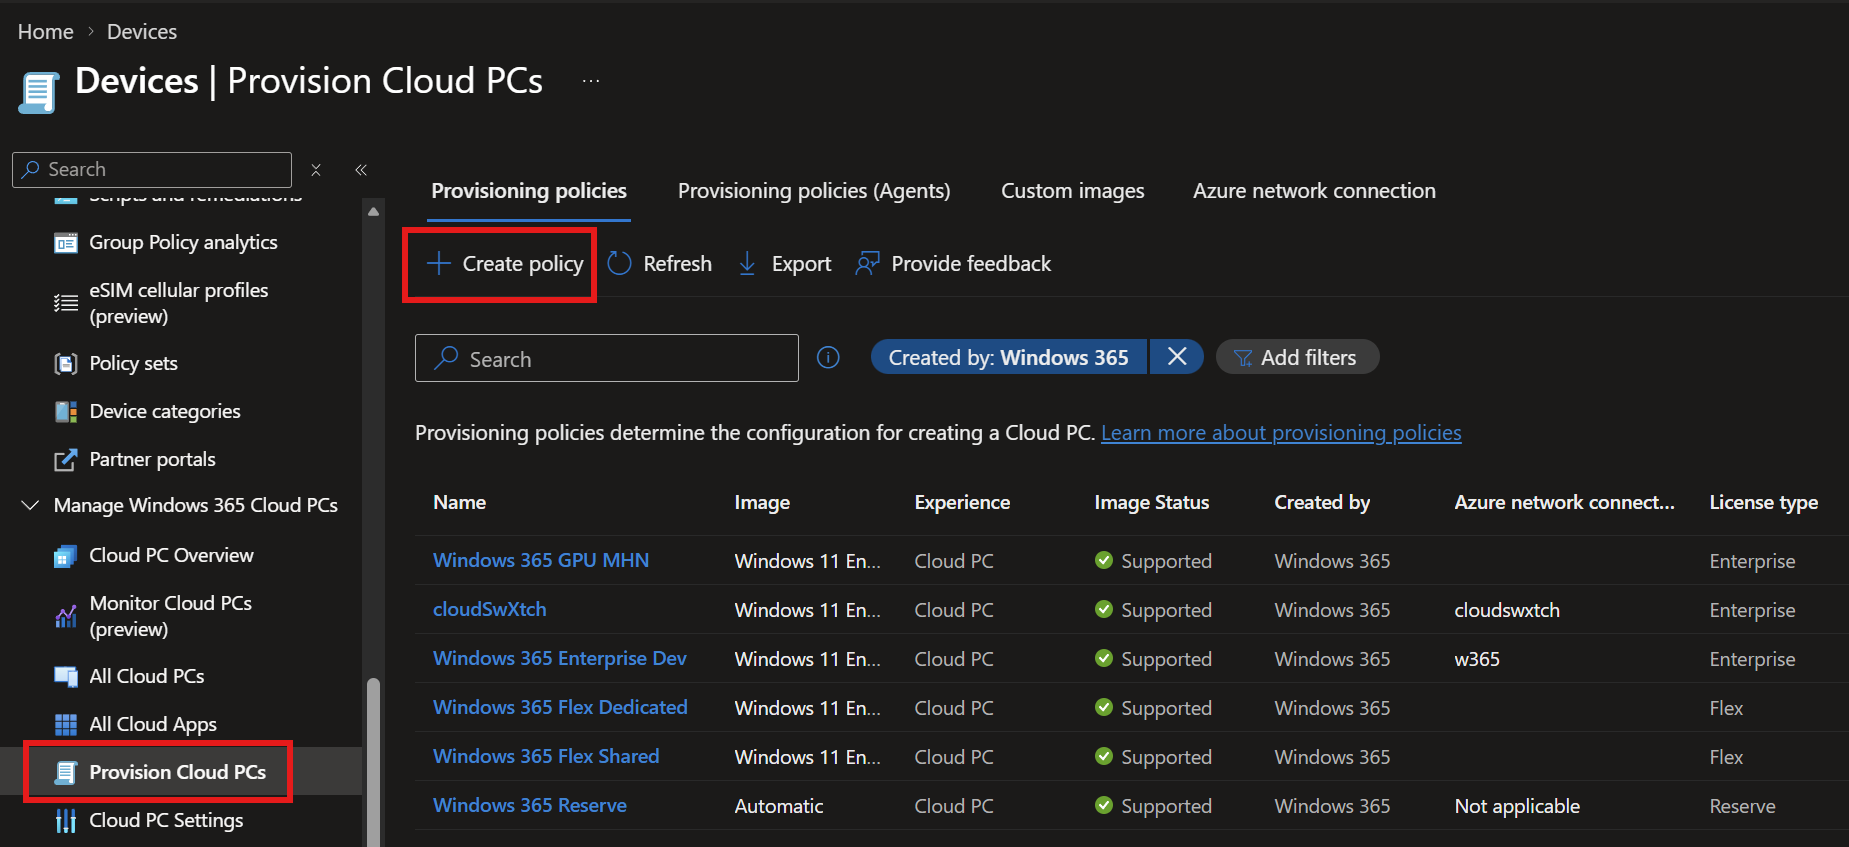Click the Export button label
The image size is (1849, 847).
point(801,264)
